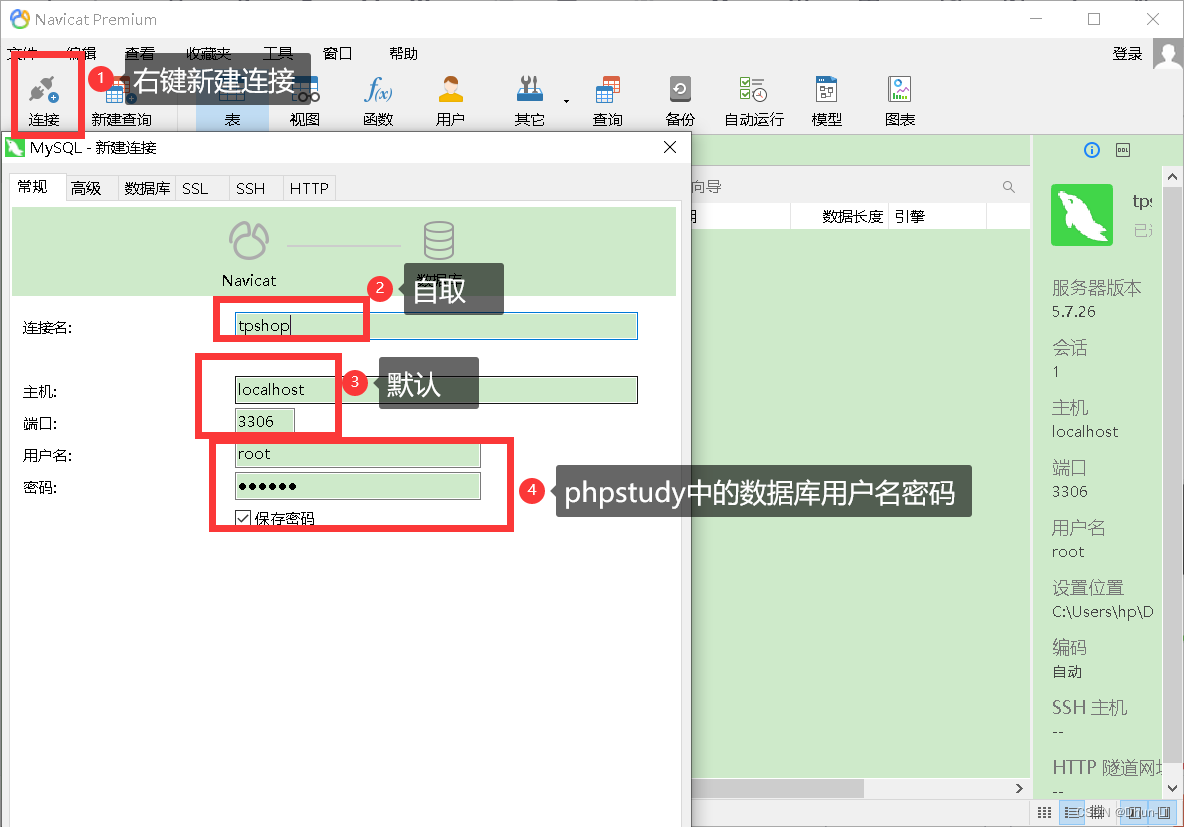The width and height of the screenshot is (1184, 827).
Task: Toggle the 保存密码 checkbox
Action: [x=242, y=518]
